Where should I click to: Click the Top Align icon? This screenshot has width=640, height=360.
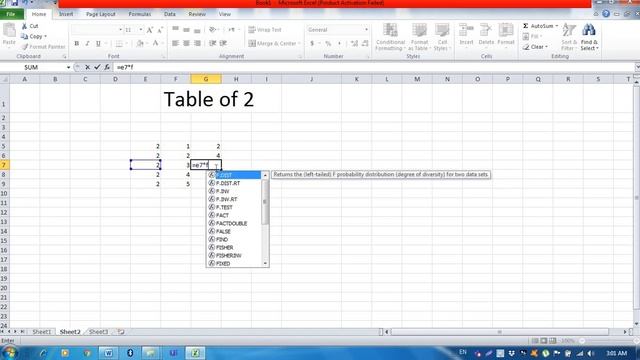coord(176,29)
